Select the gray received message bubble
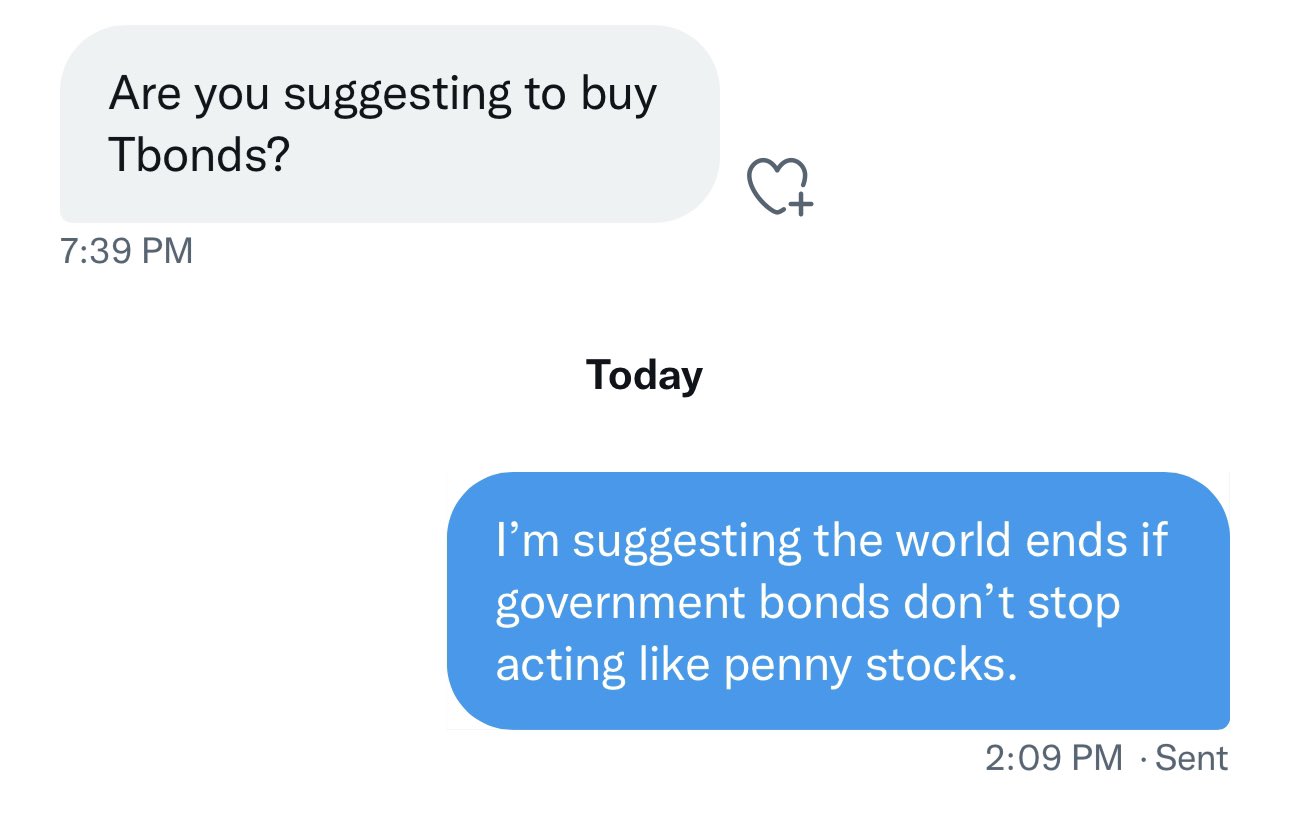The width and height of the screenshot is (1290, 825). point(390,123)
